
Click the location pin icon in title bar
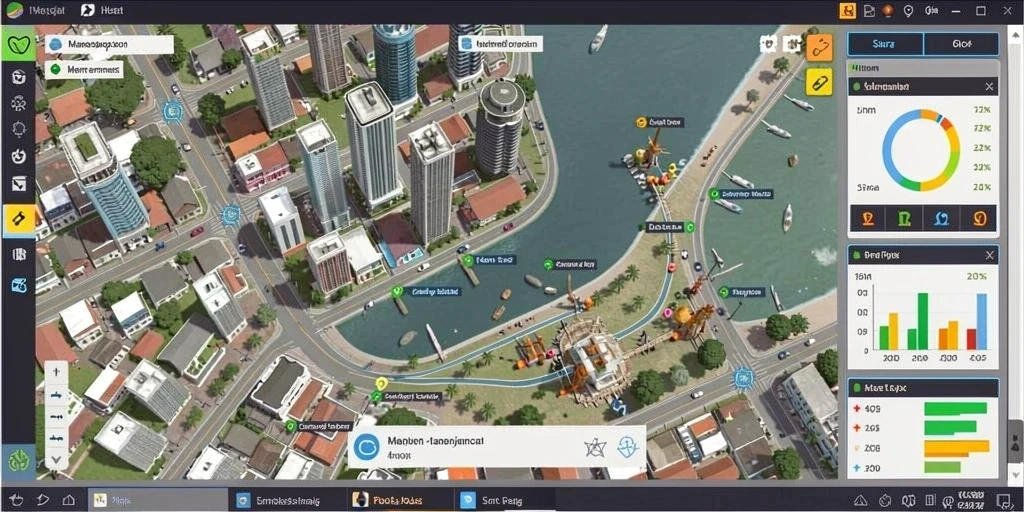[907, 10]
